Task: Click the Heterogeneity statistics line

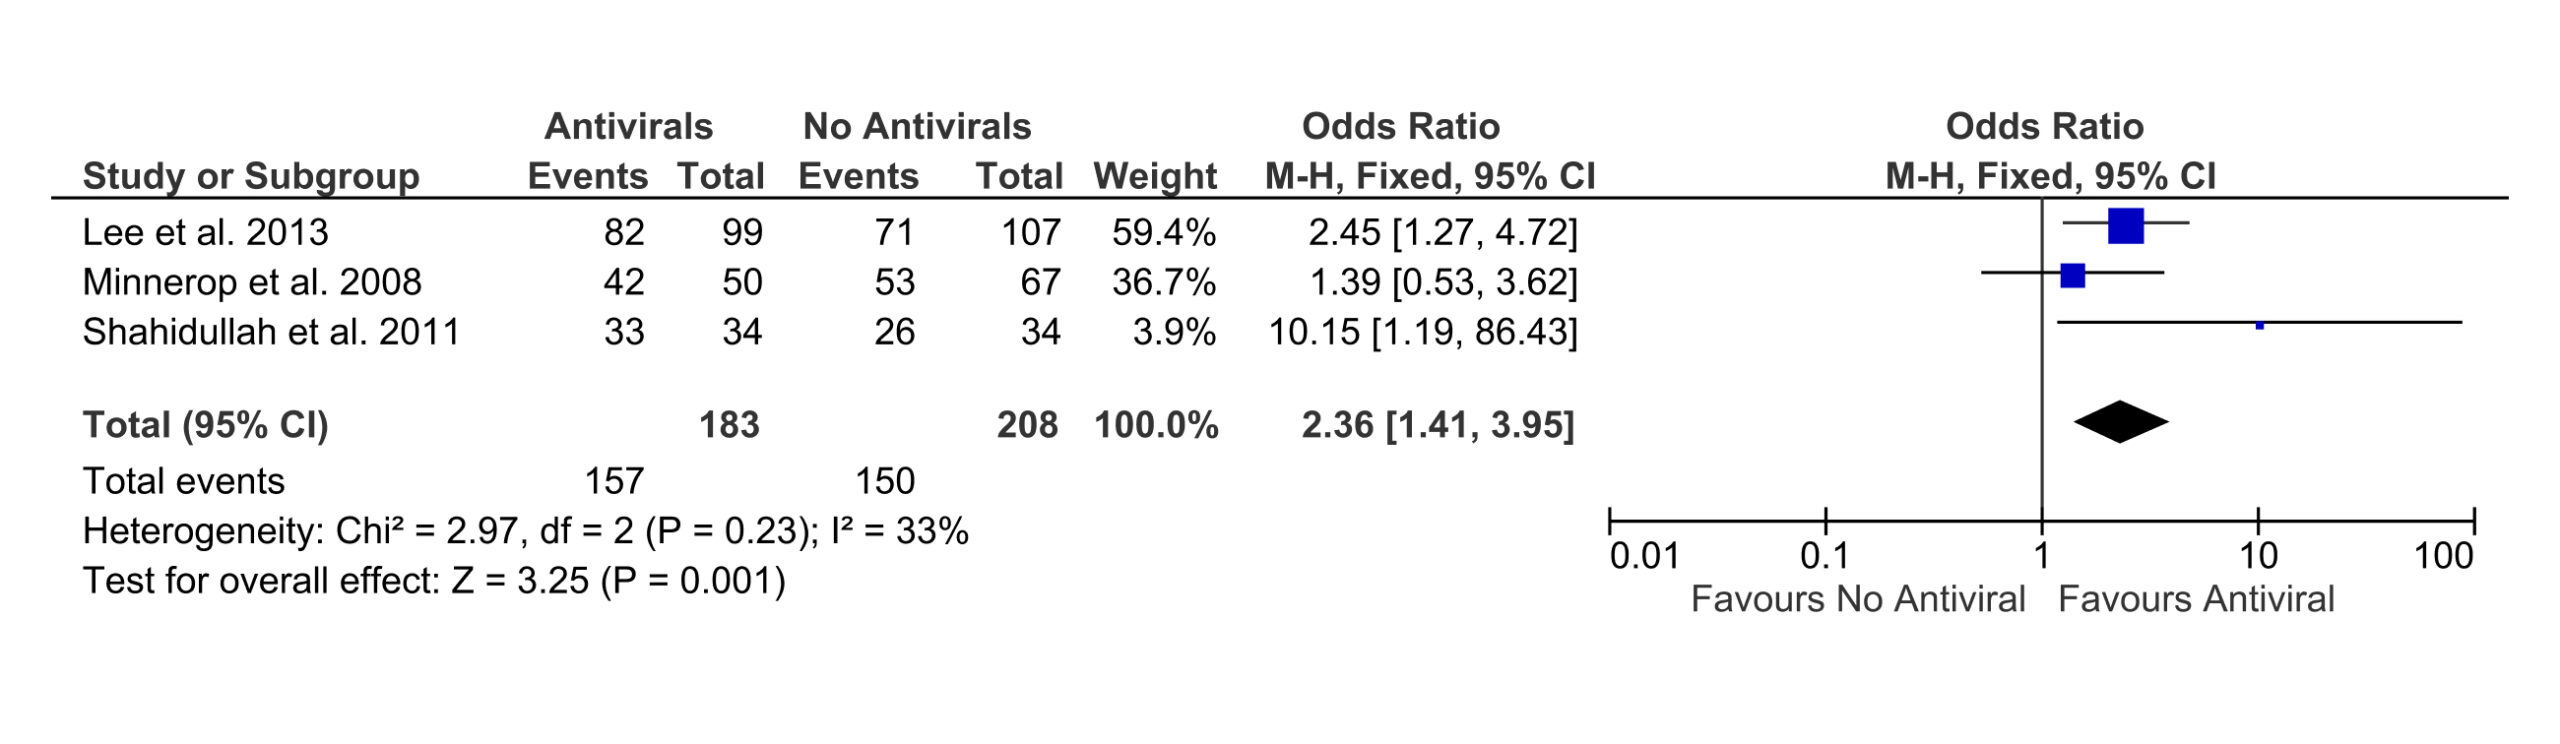Action: [525, 531]
